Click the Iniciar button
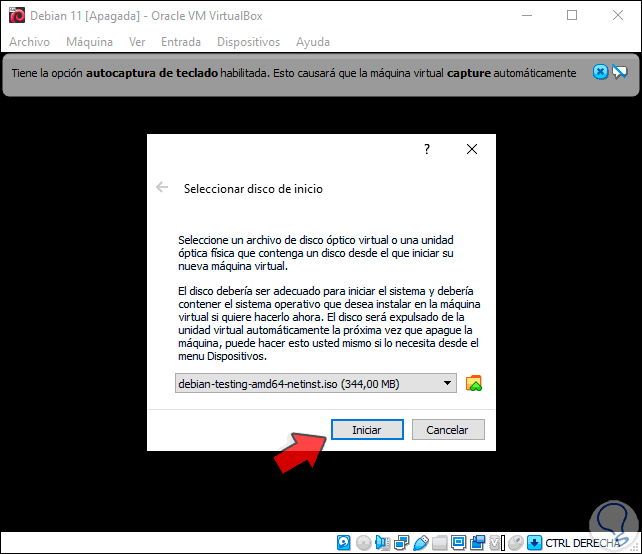 (x=367, y=430)
